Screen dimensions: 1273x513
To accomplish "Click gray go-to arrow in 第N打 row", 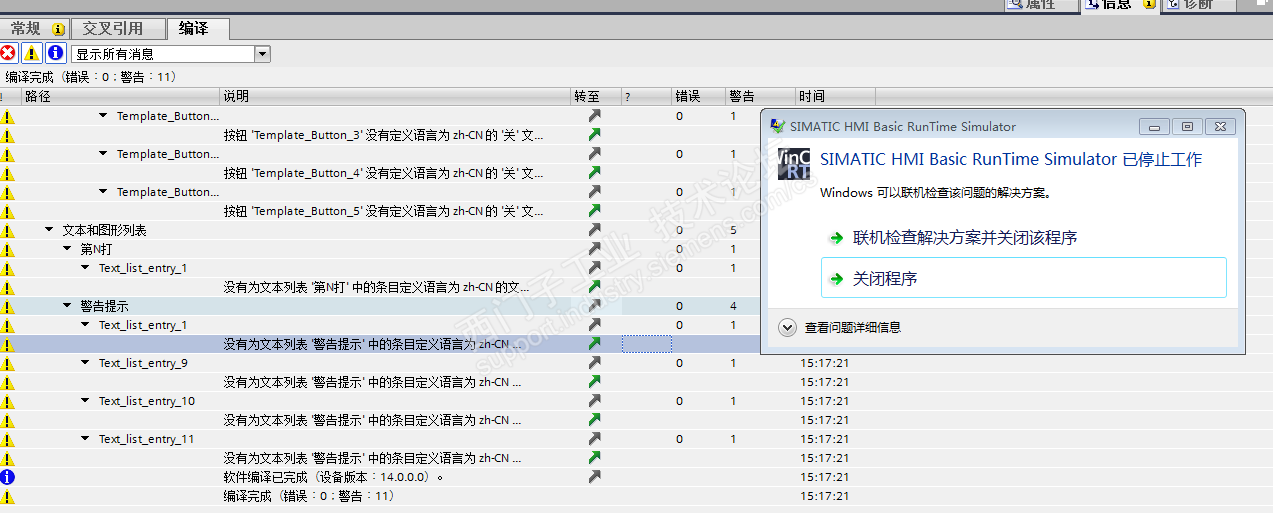I will tap(595, 249).
